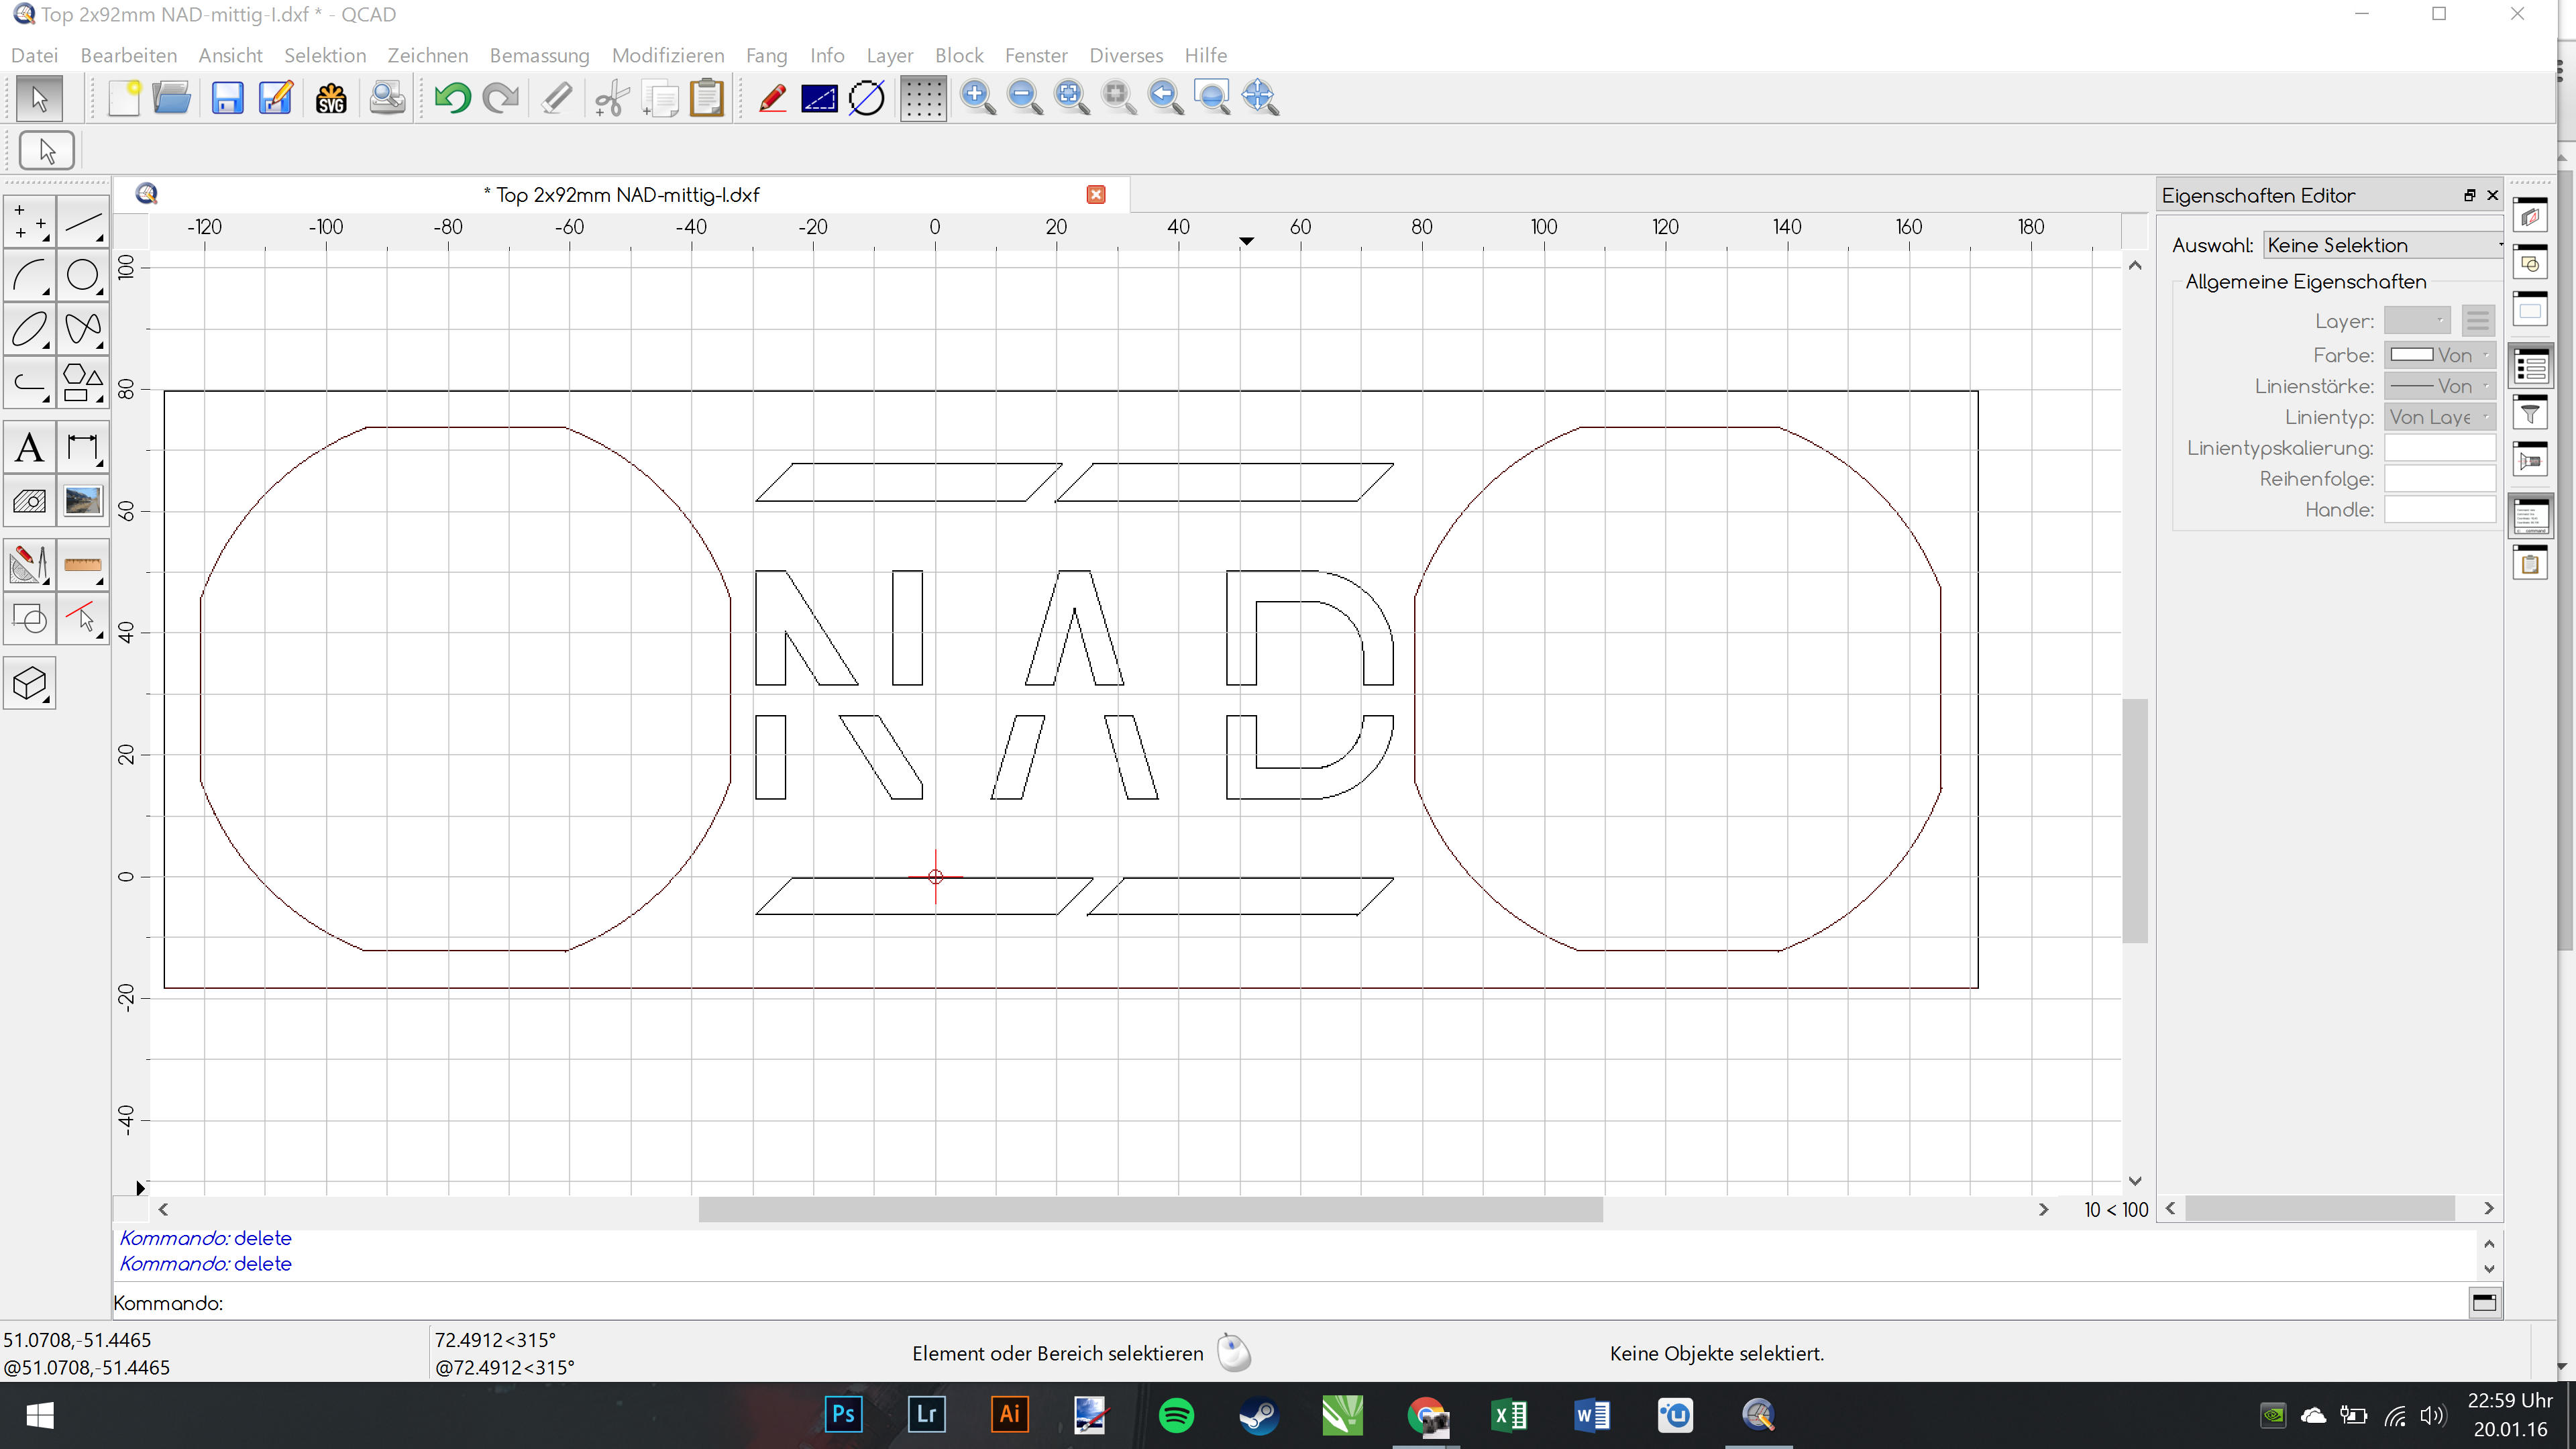This screenshot has height=1449, width=2576.
Task: Paste from clipboard in the toolbar
Action: [x=707, y=98]
